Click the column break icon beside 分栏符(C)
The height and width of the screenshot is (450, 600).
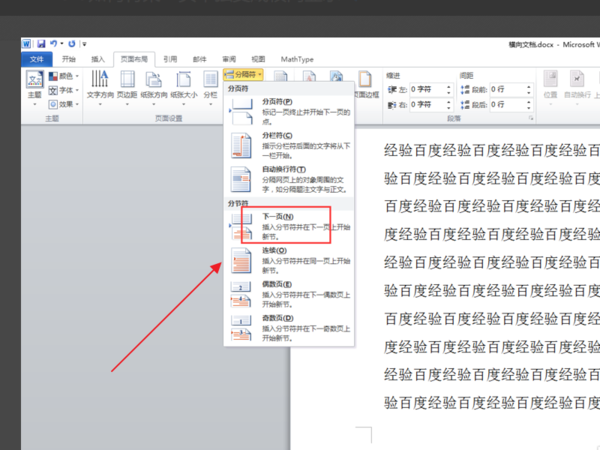(241, 145)
